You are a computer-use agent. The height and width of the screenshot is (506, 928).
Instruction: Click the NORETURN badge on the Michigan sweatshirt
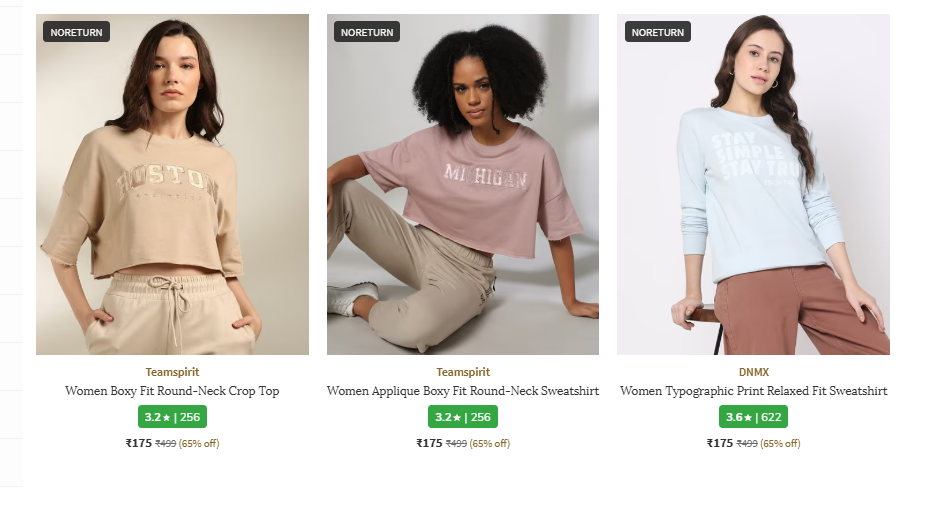click(367, 32)
